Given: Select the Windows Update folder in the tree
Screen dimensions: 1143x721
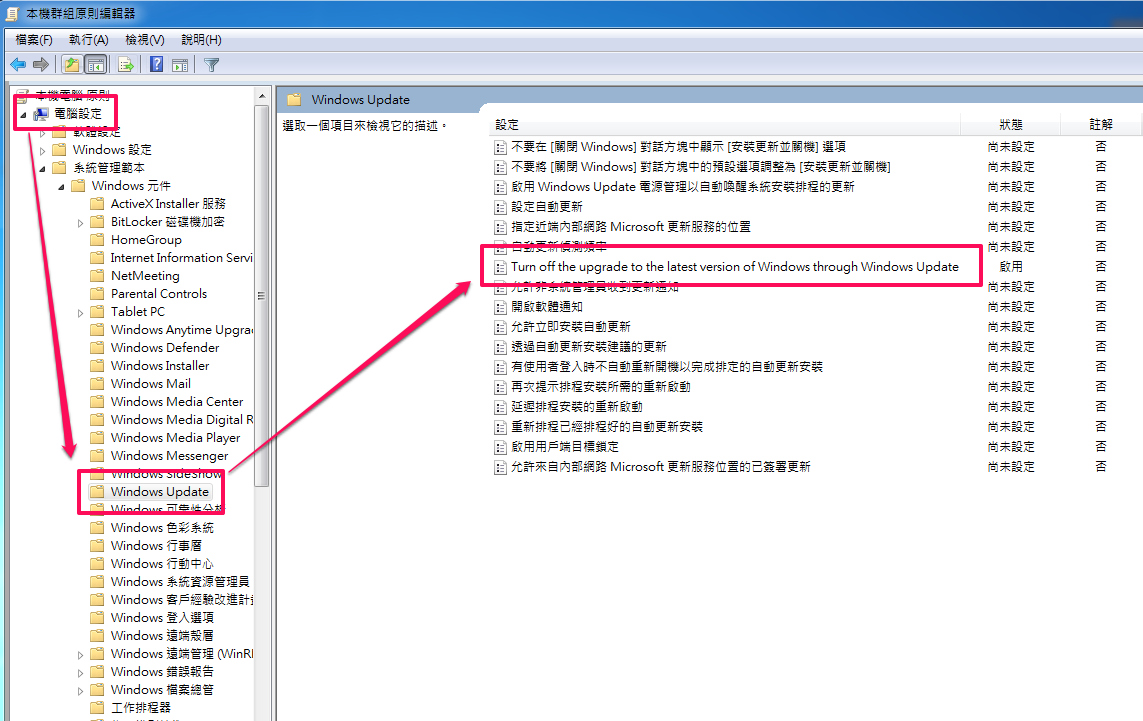Looking at the screenshot, I should click(160, 491).
